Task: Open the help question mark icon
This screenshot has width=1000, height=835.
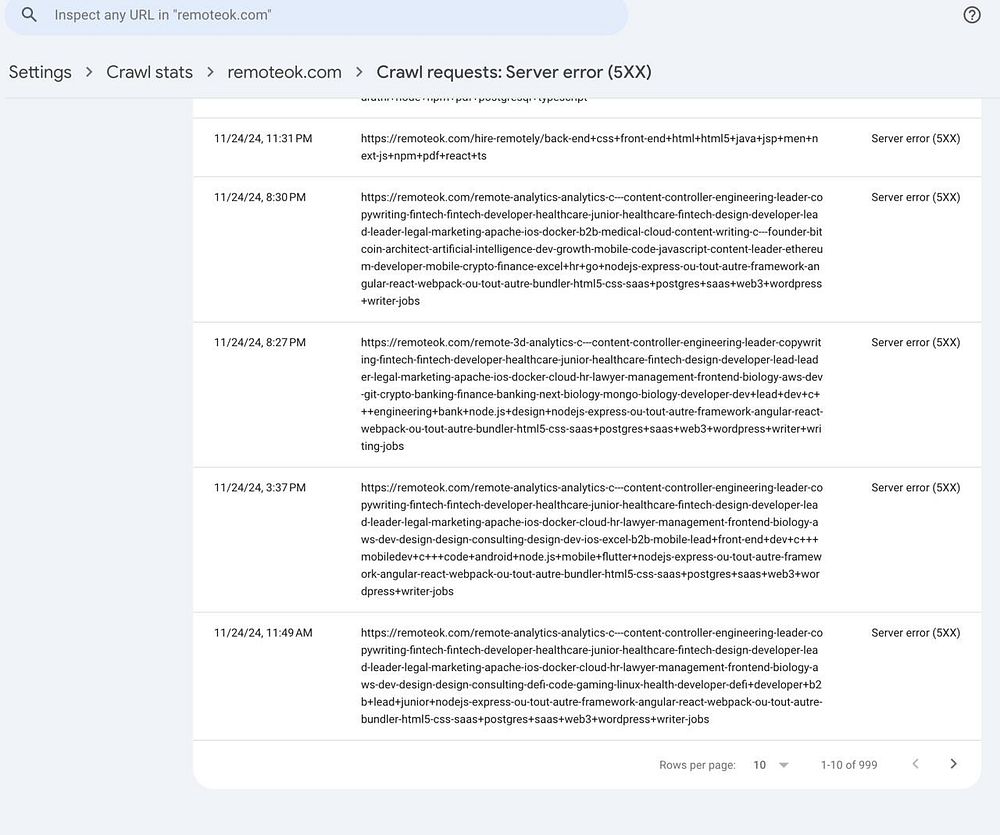Action: pos(971,15)
